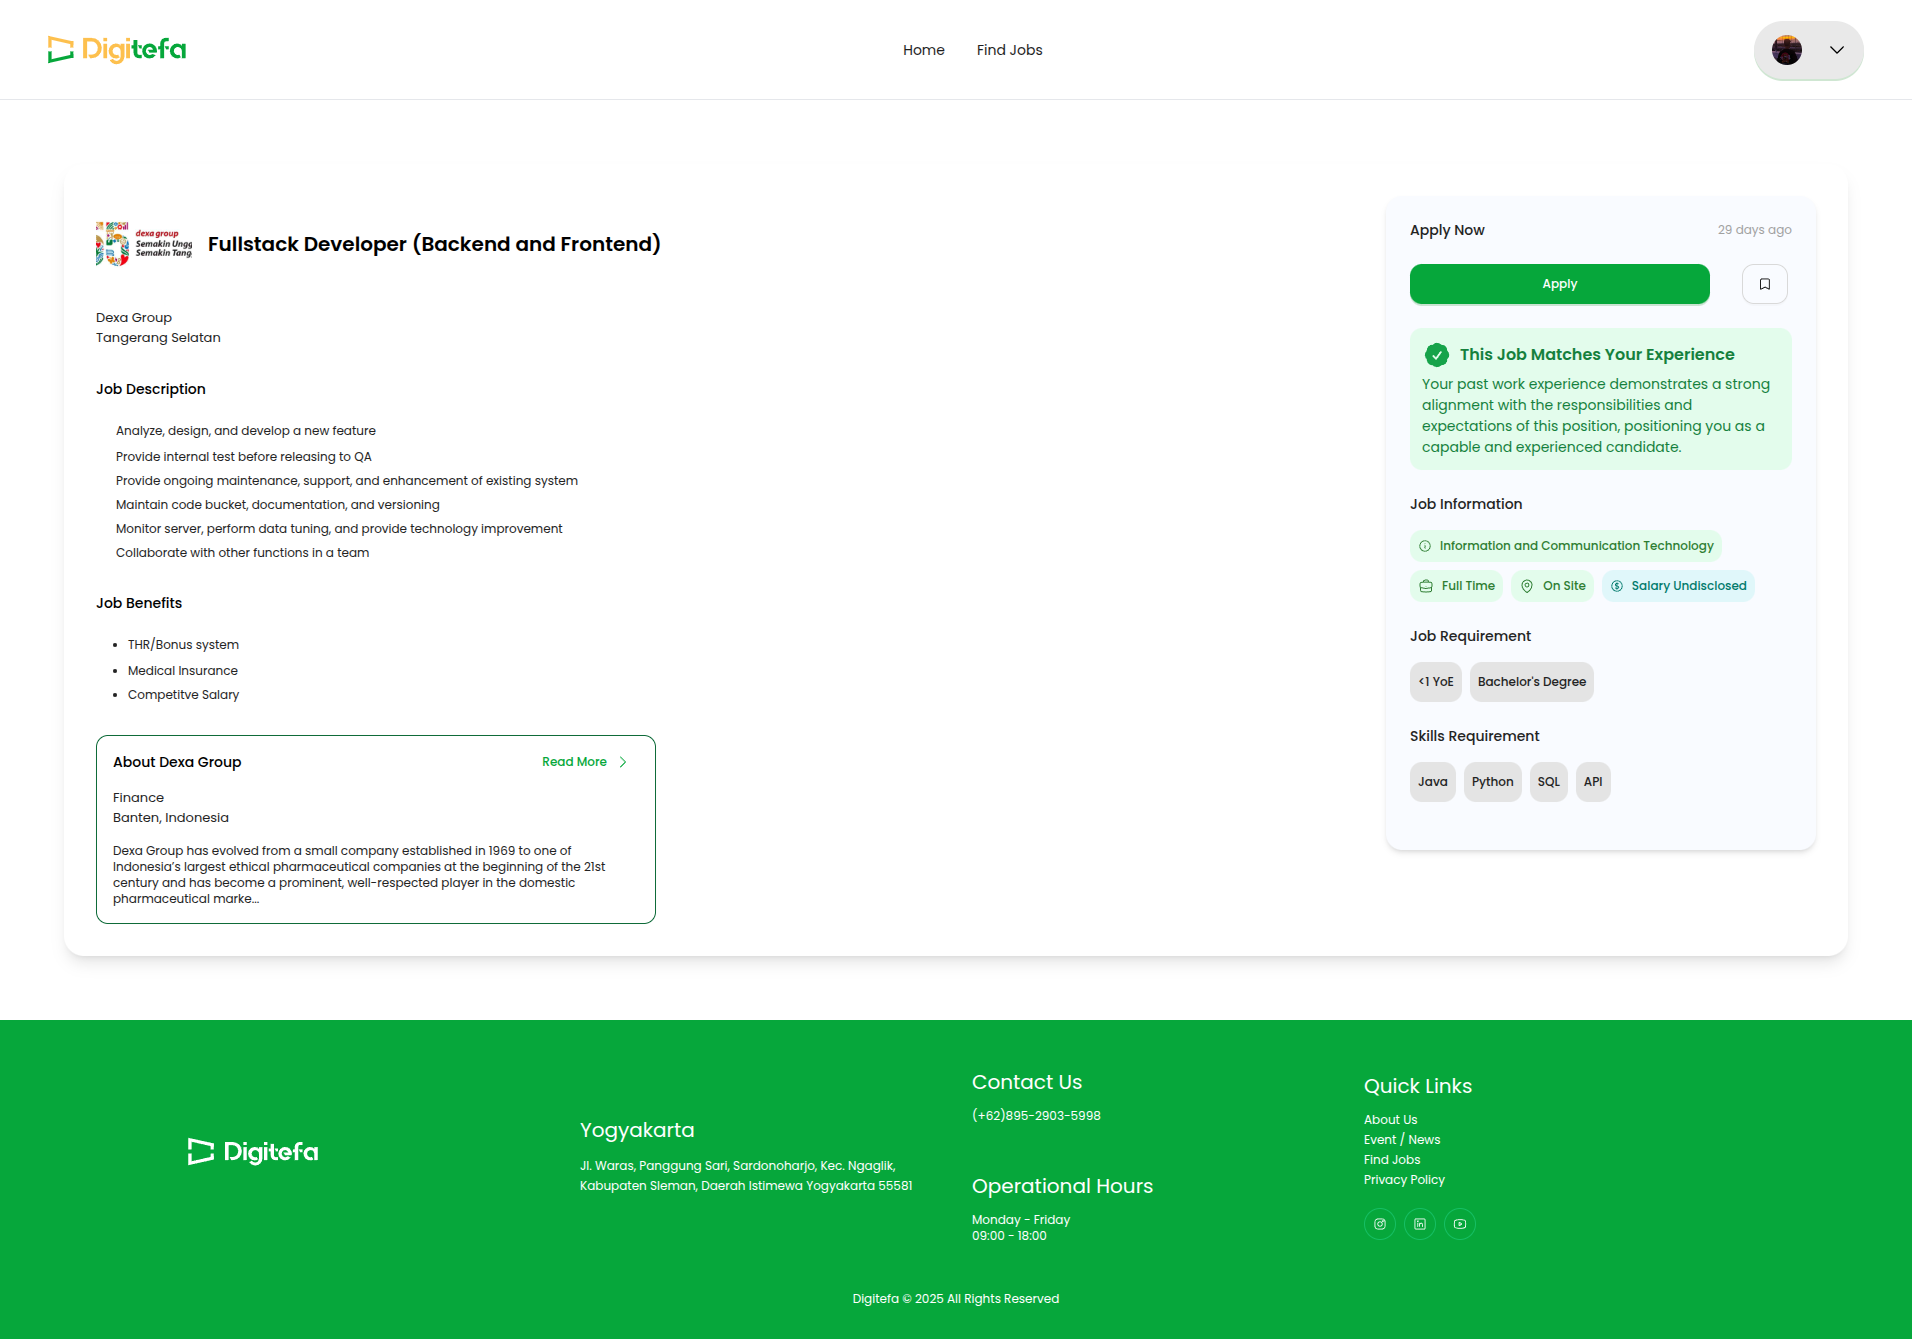
Task: Open the Home menu item
Action: point(923,50)
